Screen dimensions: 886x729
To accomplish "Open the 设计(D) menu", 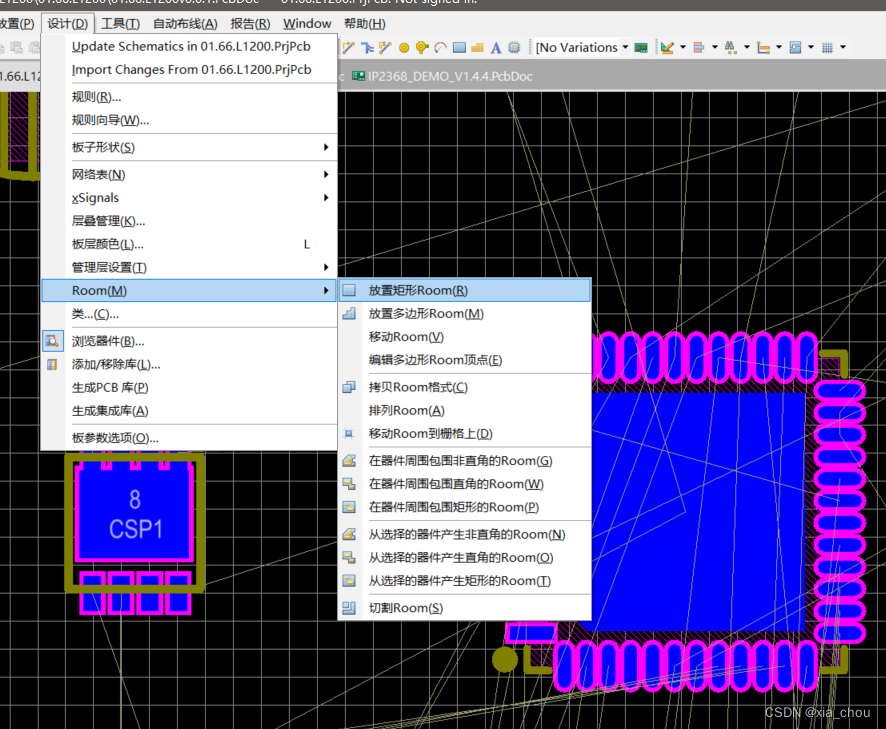I will coord(68,24).
